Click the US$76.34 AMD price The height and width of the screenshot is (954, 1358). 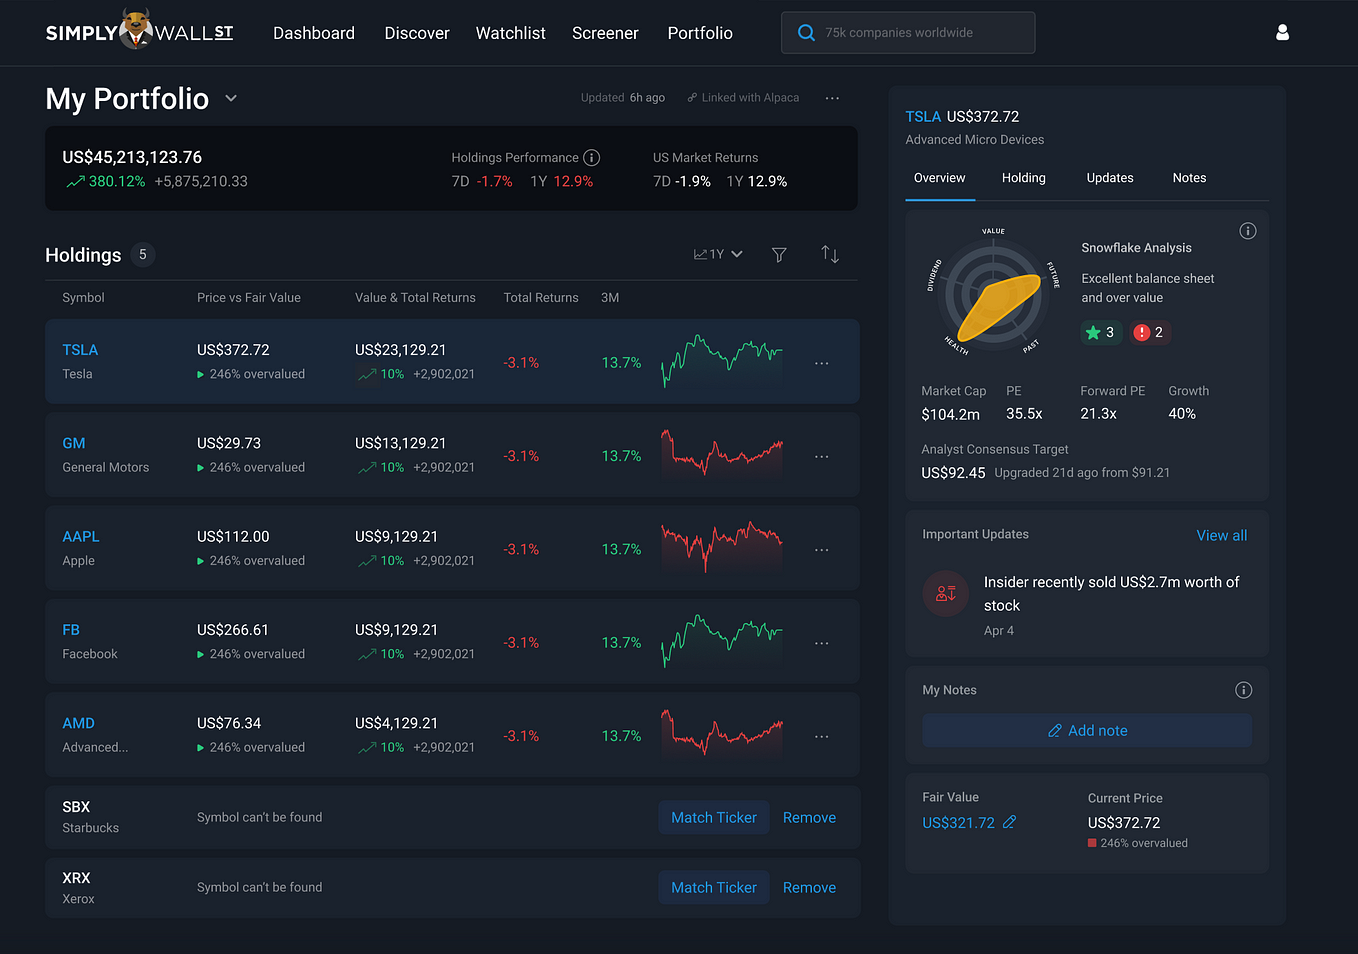point(229,723)
